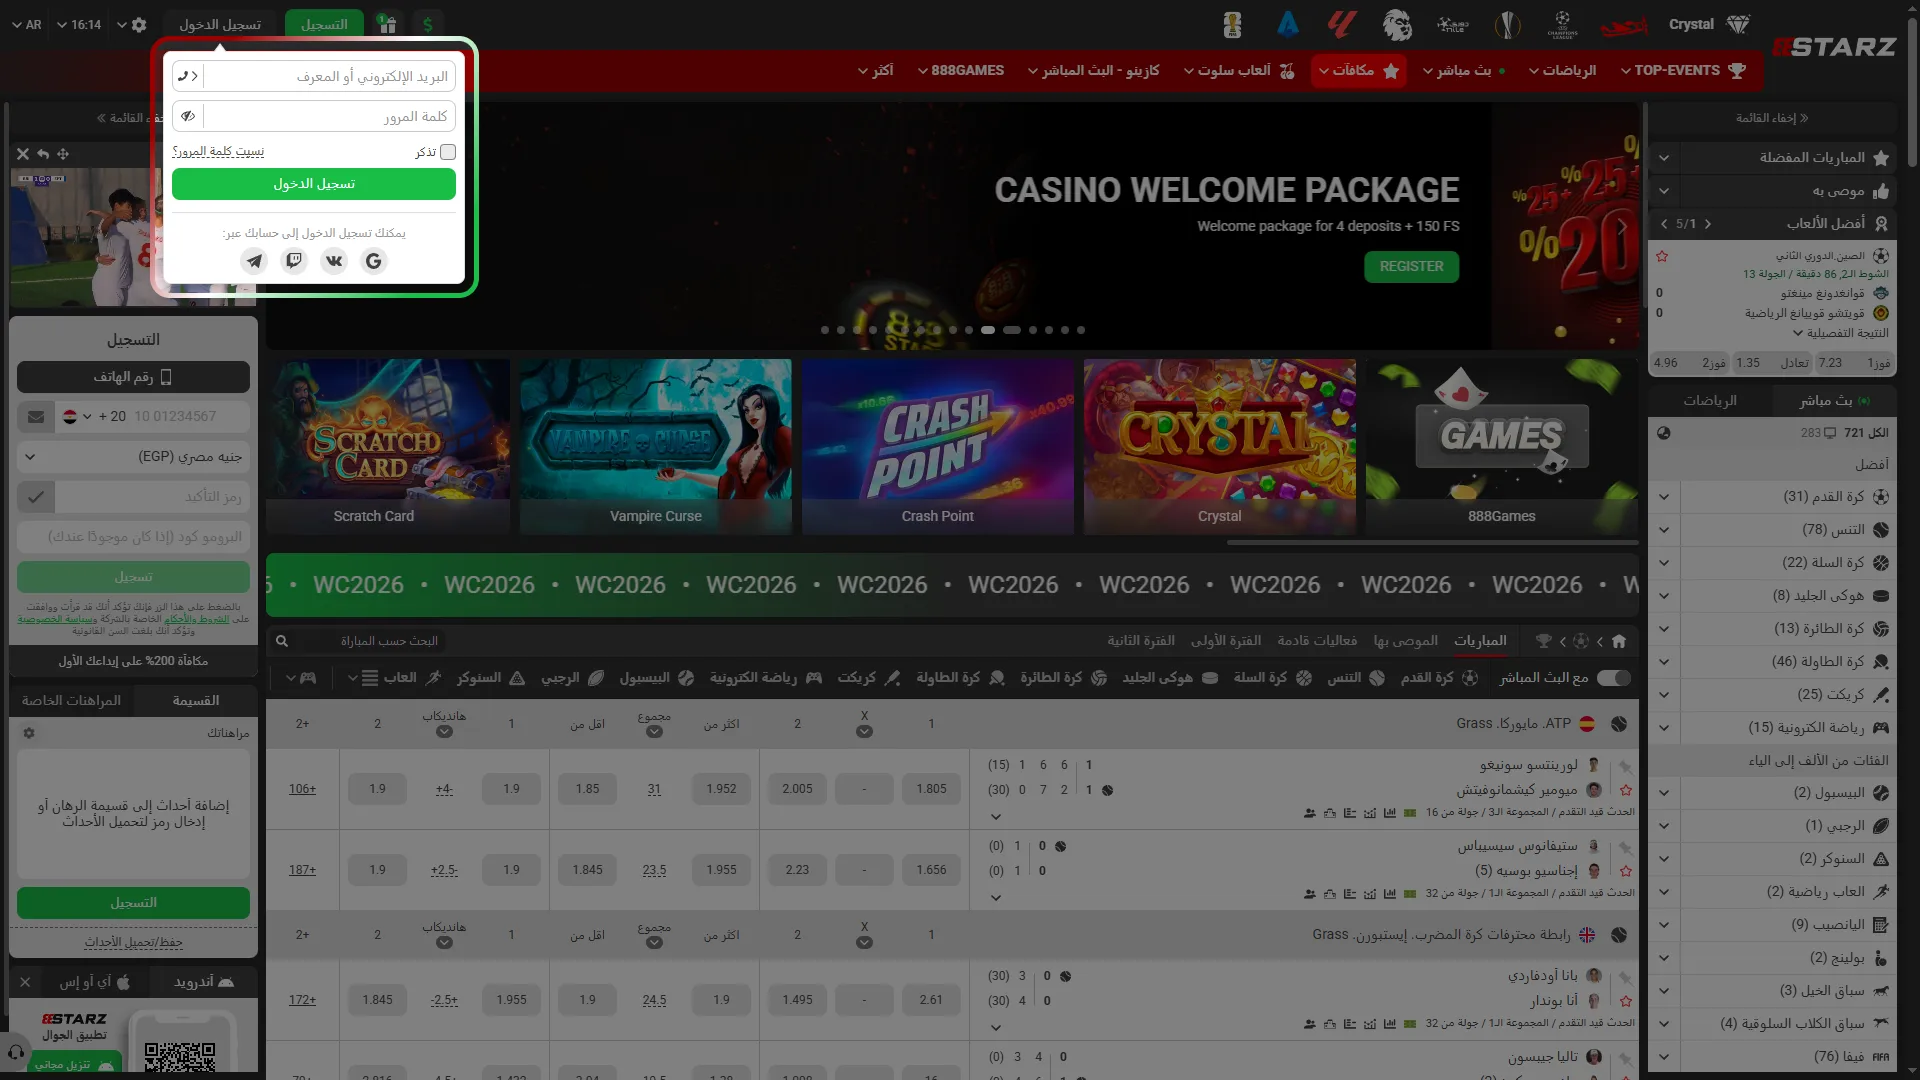Click the email registration envelope icon
This screenshot has width=1920, height=1080.
click(x=36, y=417)
